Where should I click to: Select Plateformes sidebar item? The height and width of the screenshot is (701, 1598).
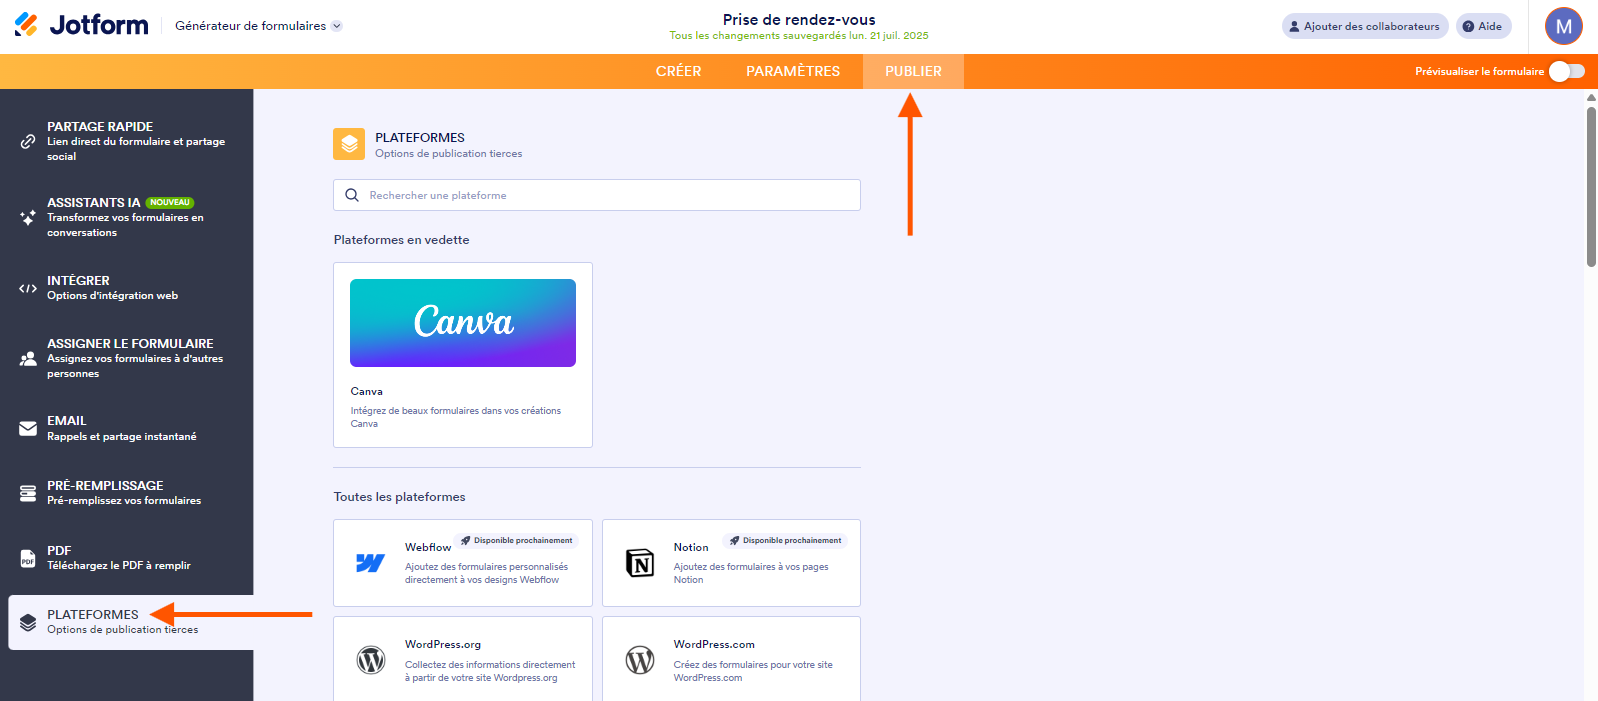131,622
